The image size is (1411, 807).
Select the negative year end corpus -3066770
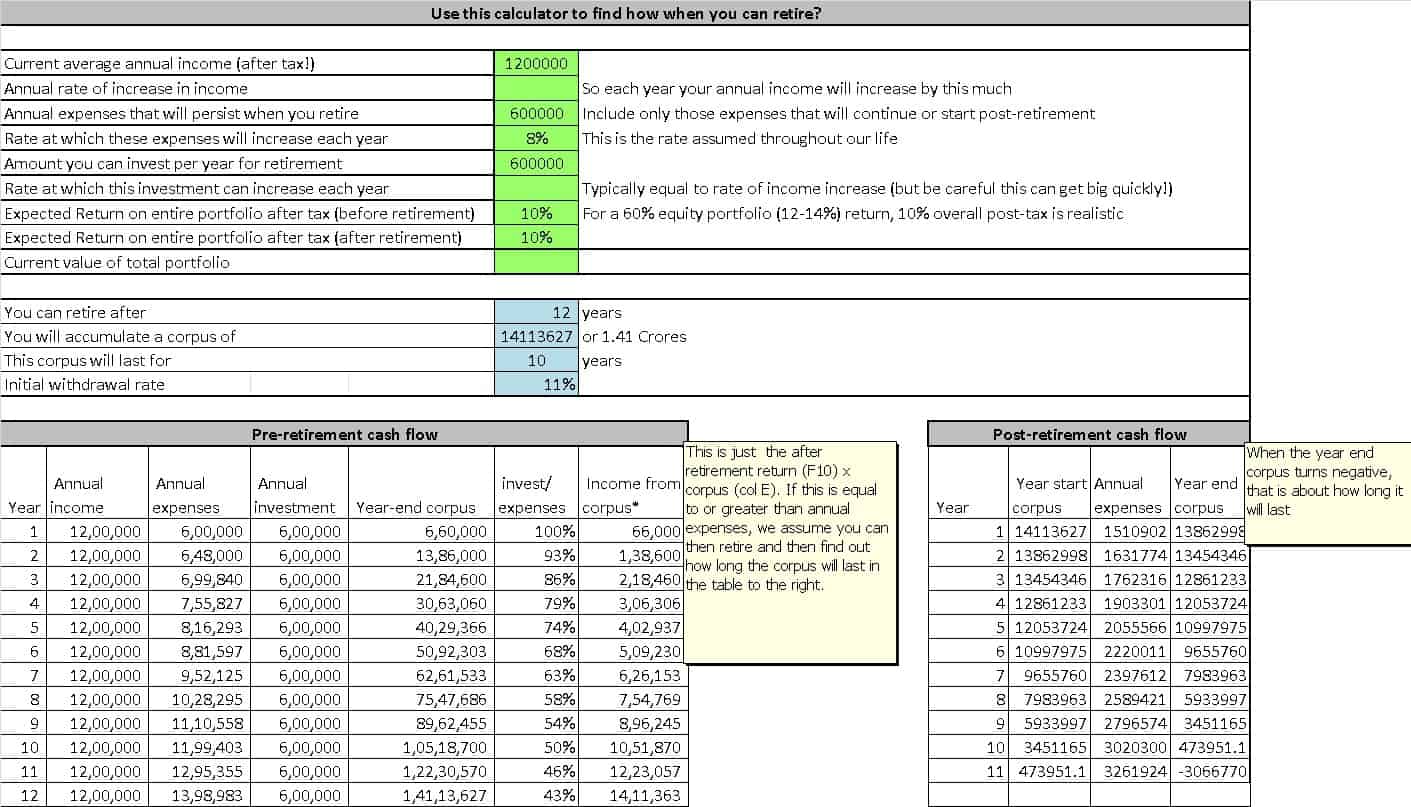pos(1210,771)
